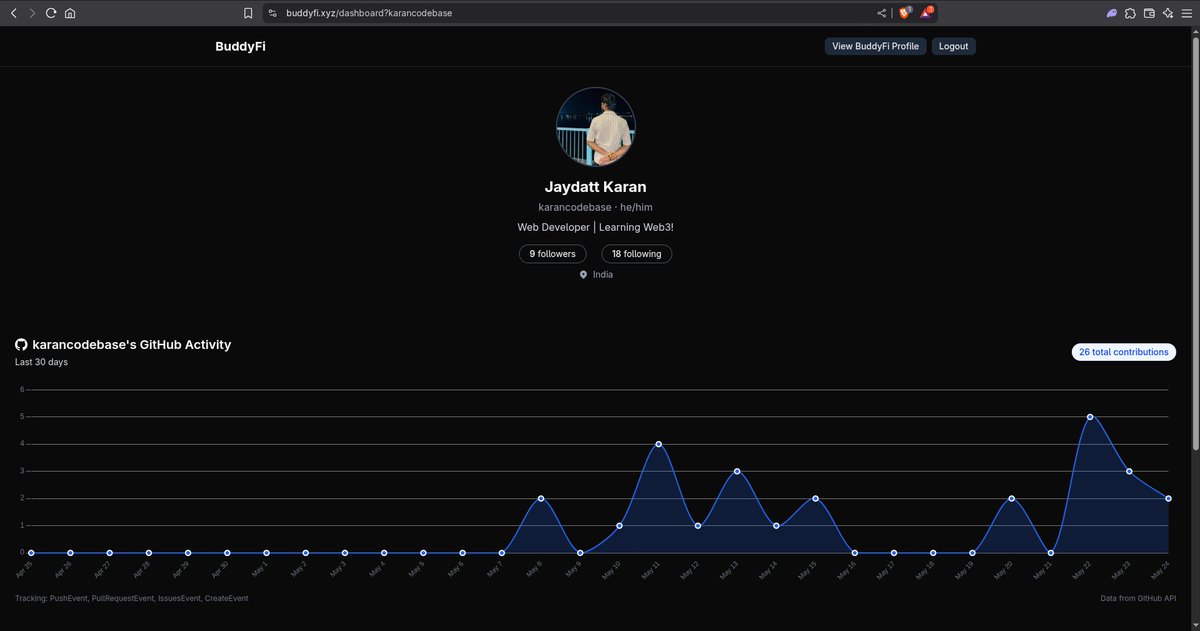Click the BuddyFi logo text
The width and height of the screenshot is (1200, 631).
pyautogui.click(x=240, y=46)
